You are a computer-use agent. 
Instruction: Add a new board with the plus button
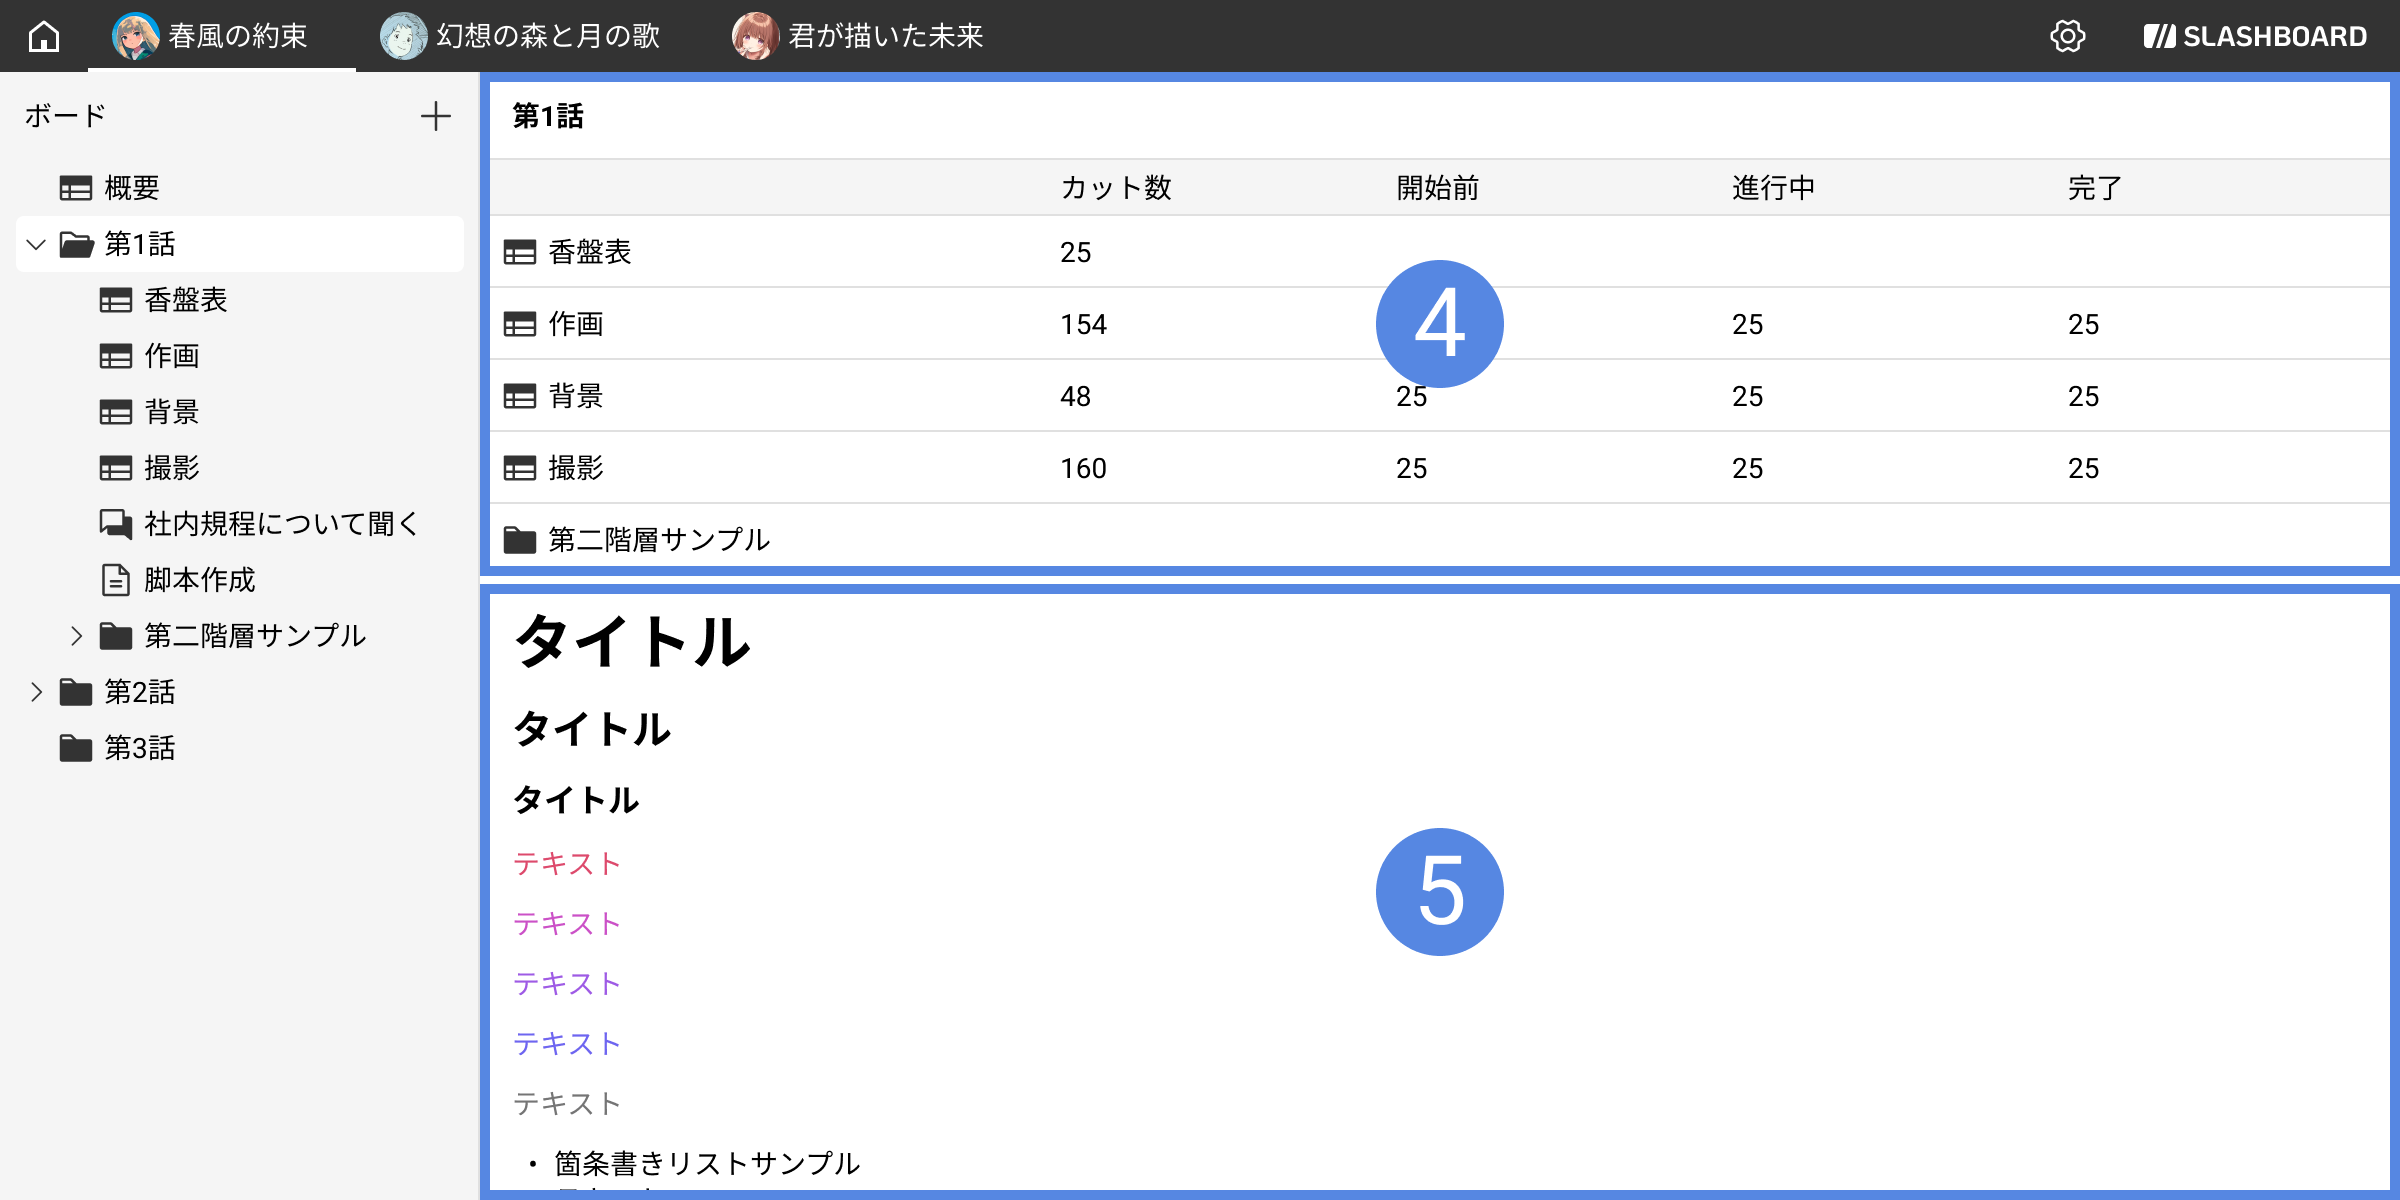click(x=436, y=116)
